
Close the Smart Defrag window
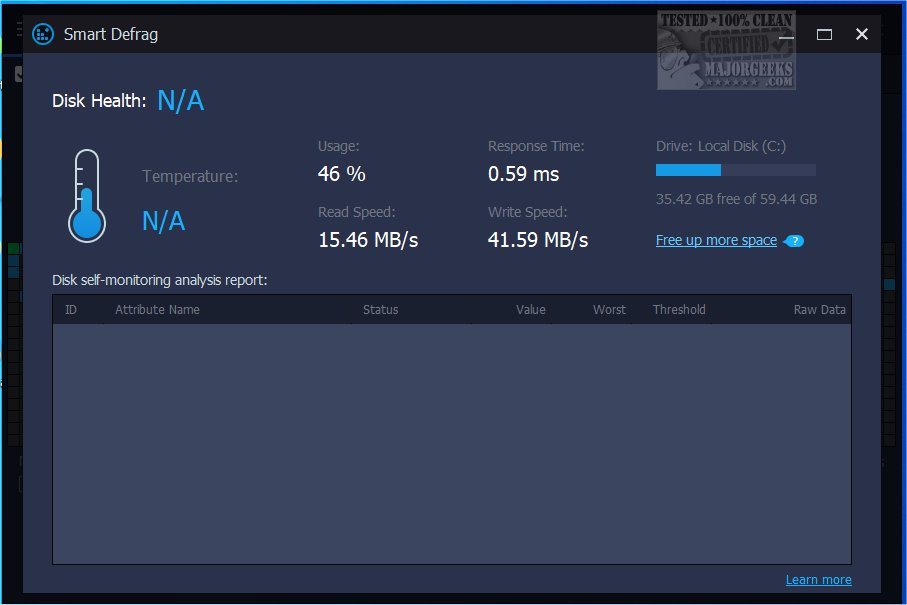click(x=862, y=34)
